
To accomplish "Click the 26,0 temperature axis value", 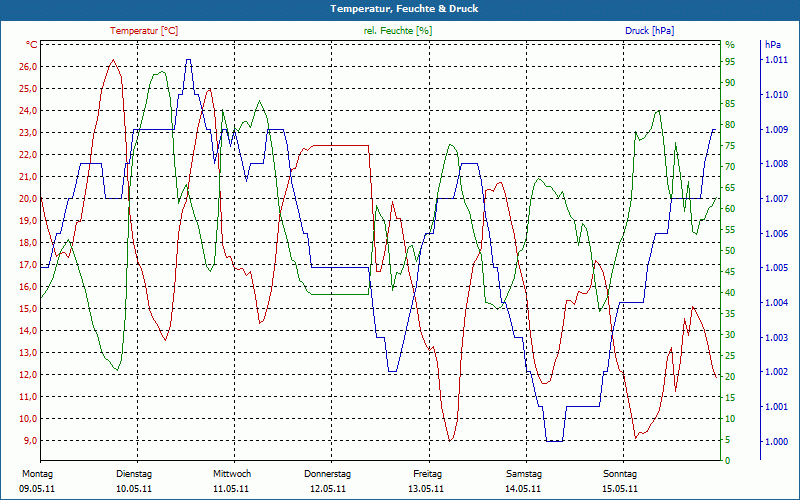I will (x=28, y=67).
